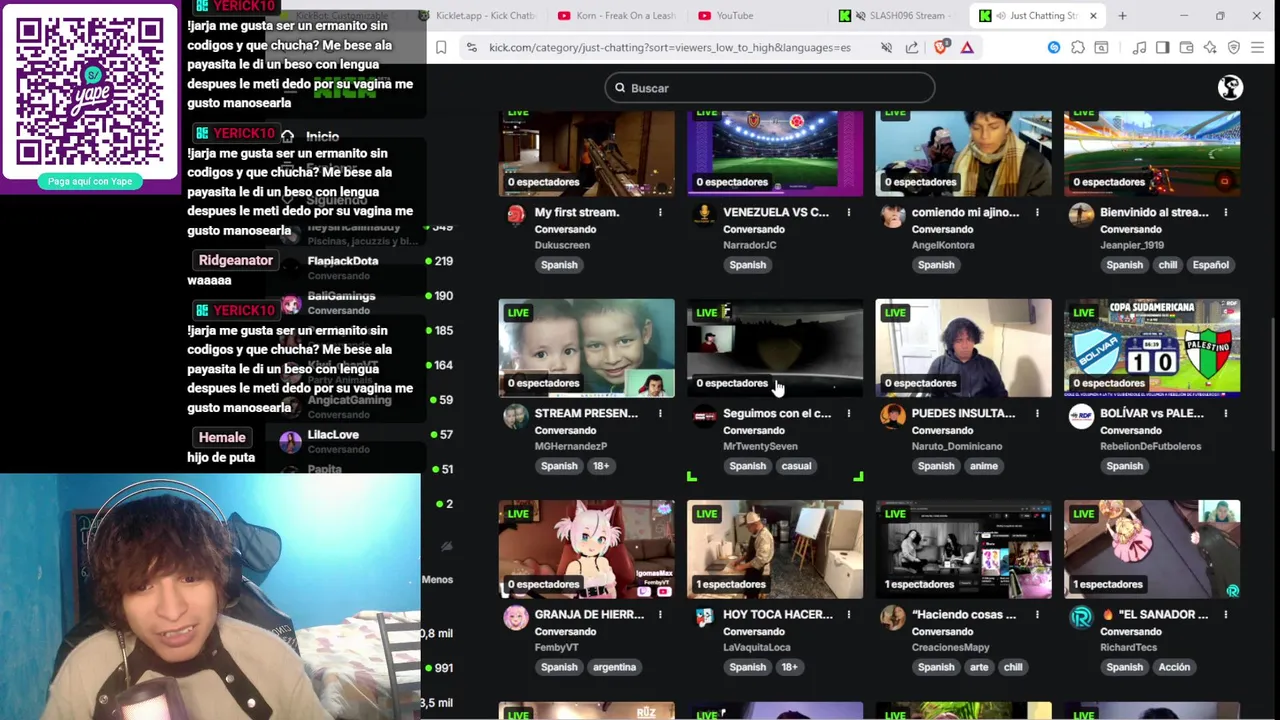Open options menu for PUEDES INSULTA... card
1280x720 pixels.
click(1037, 413)
